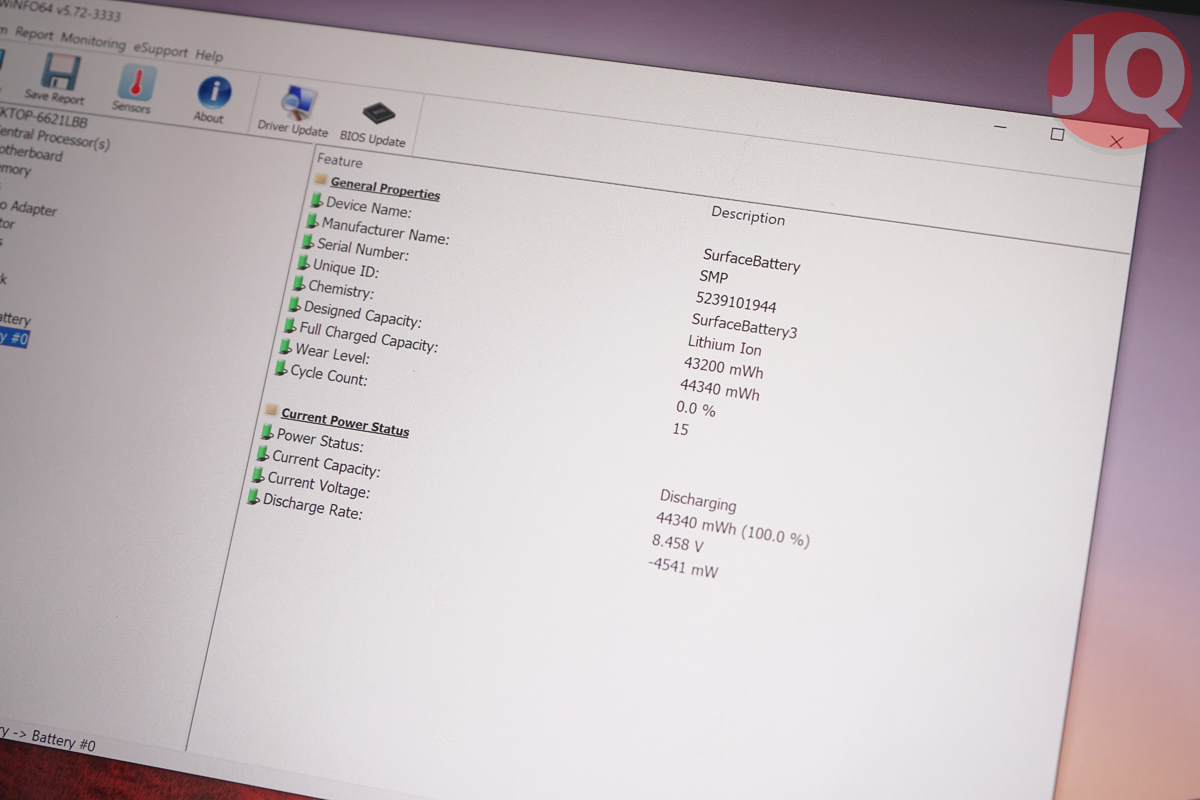Select the DESKTOP-6621LBB root tree node

(43, 119)
